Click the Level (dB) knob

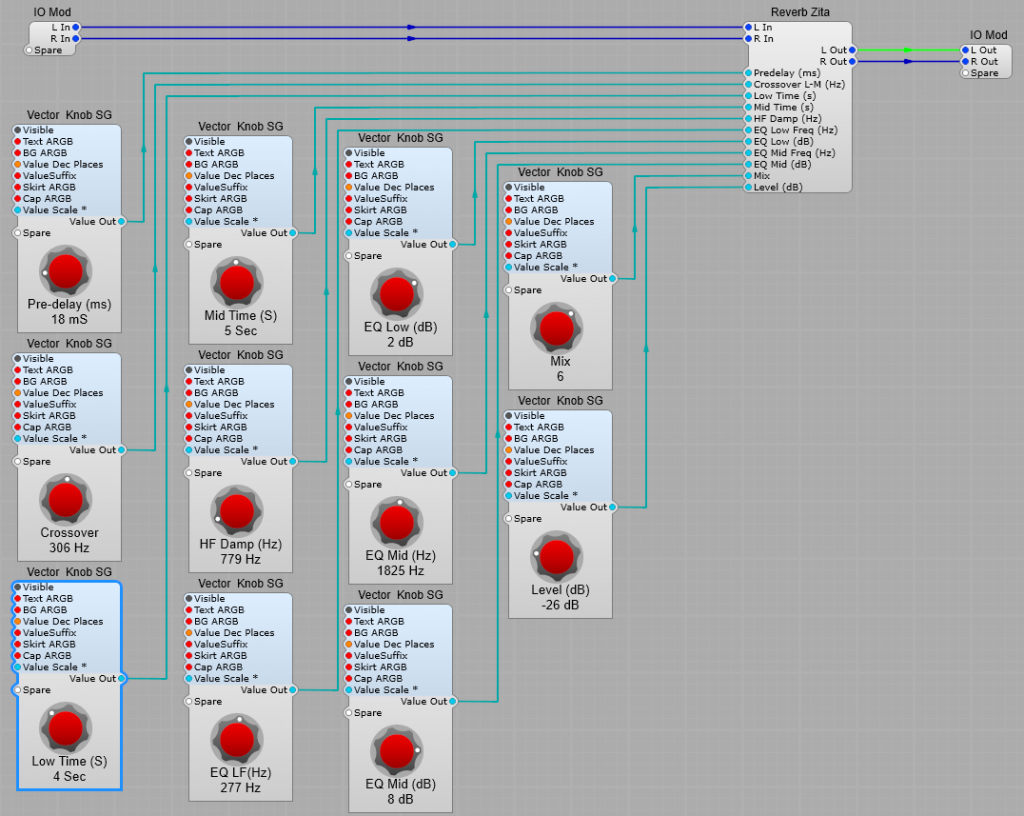point(557,558)
